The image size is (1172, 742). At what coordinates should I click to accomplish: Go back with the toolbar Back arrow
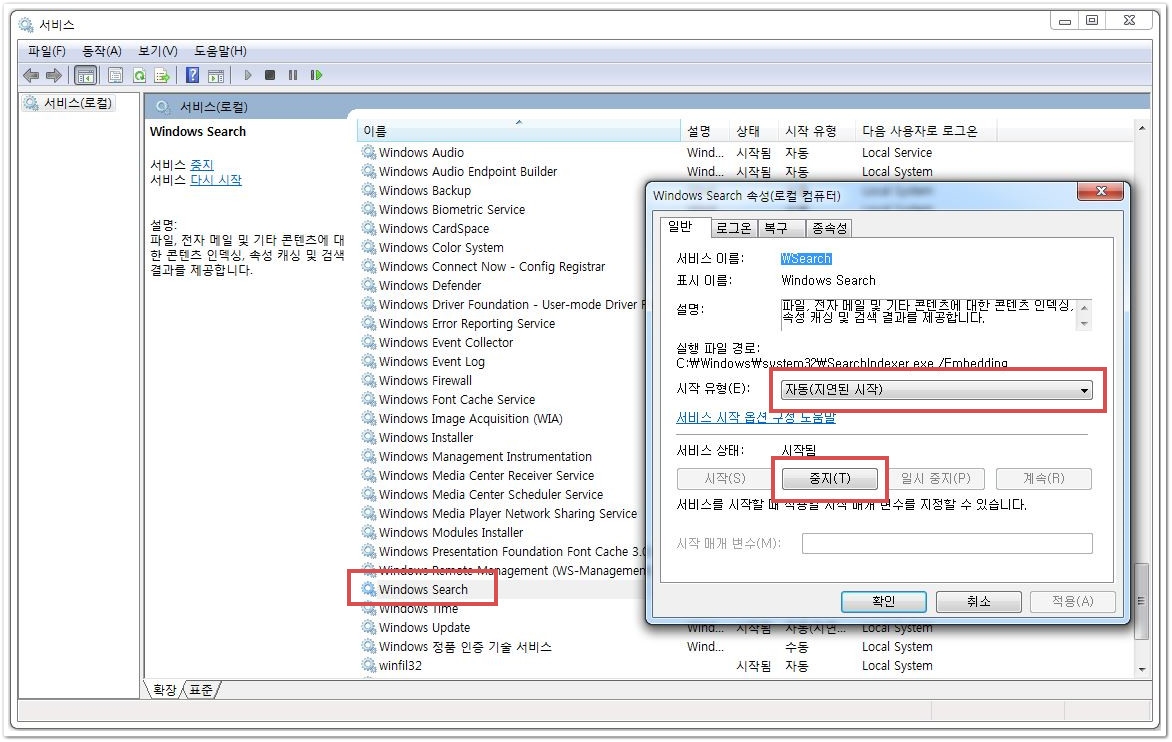(x=31, y=75)
